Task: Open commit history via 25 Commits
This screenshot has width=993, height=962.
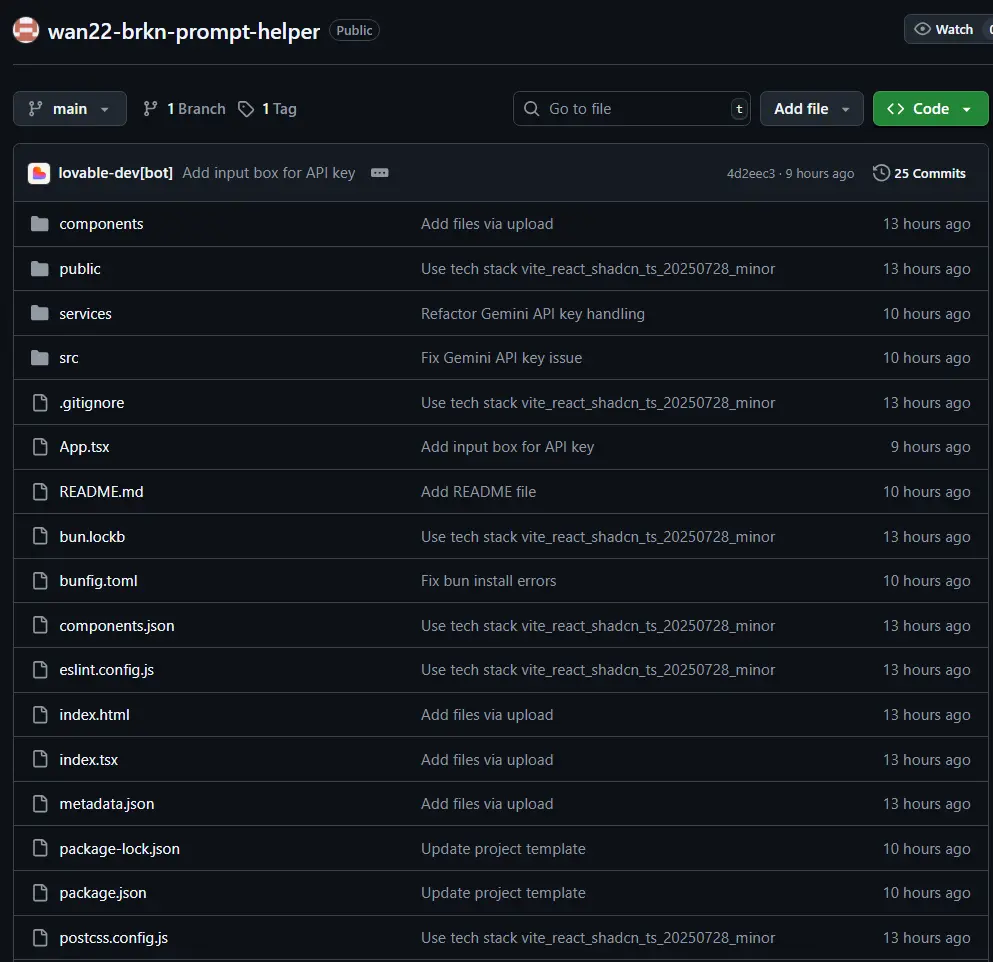Action: pyautogui.click(x=919, y=173)
